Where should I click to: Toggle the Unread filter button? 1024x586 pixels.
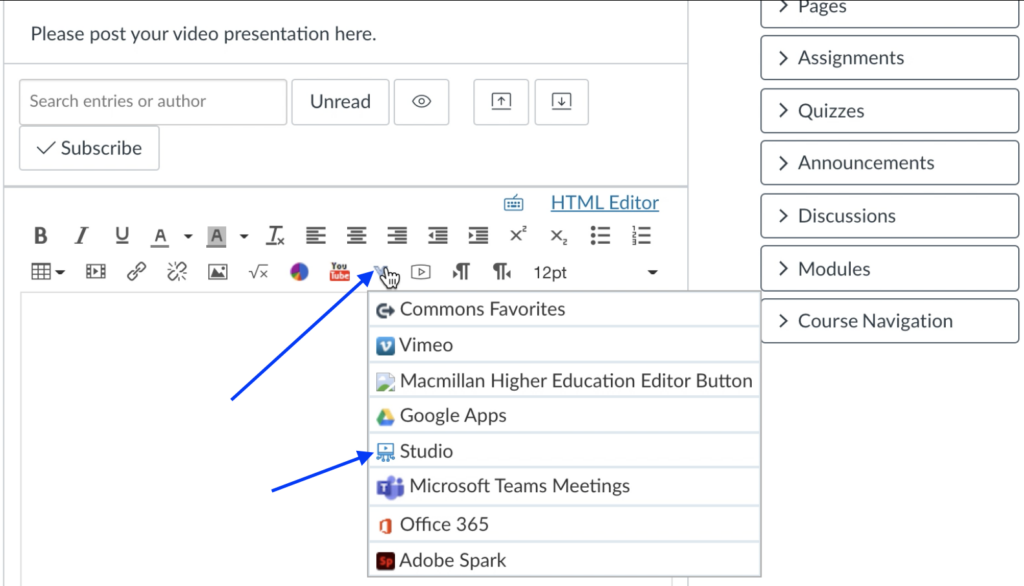pyautogui.click(x=340, y=102)
